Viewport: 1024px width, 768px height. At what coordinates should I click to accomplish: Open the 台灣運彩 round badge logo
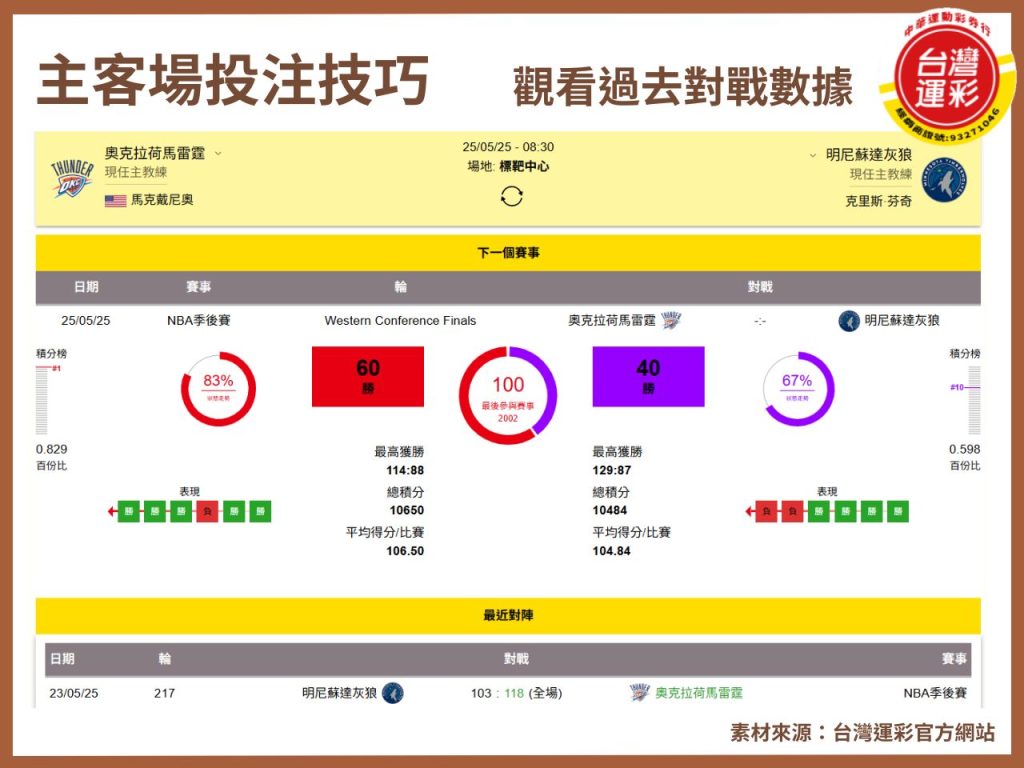tap(946, 77)
